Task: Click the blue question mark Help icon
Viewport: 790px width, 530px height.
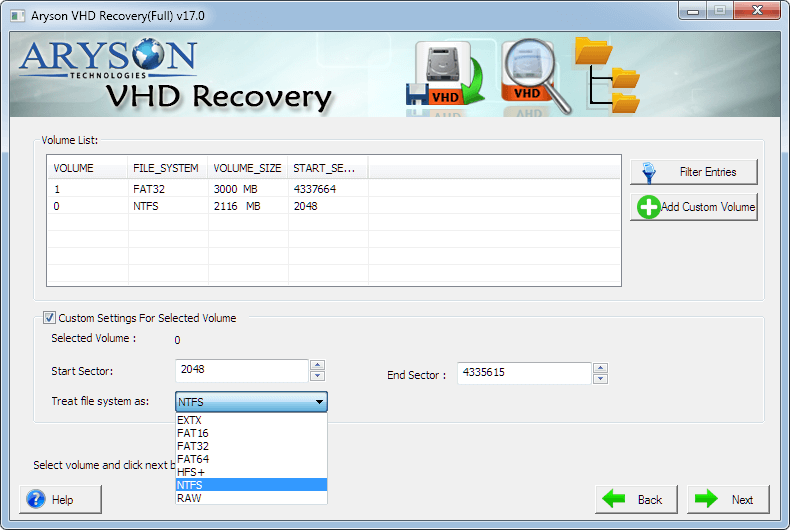Action: point(36,499)
